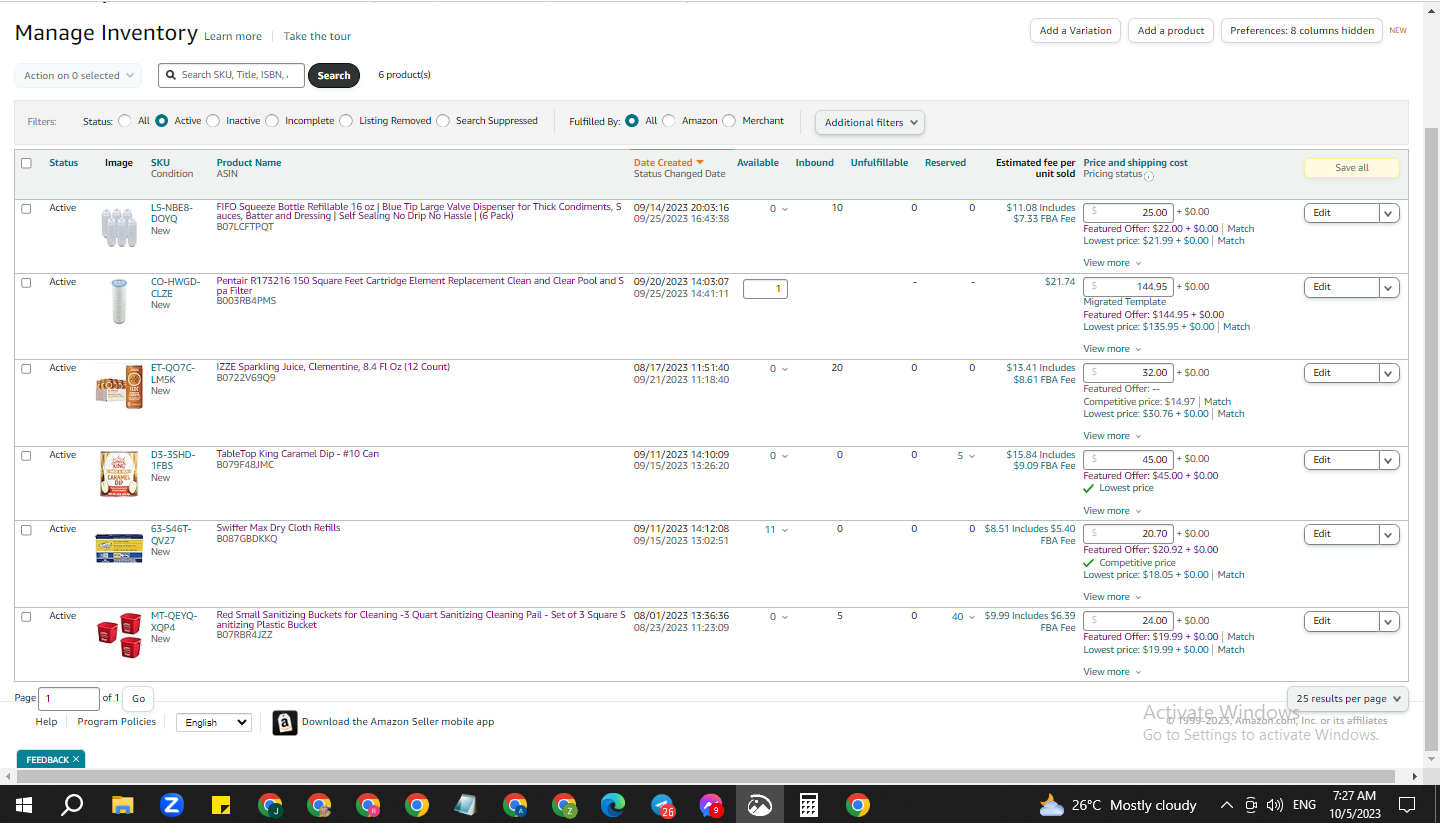The height and width of the screenshot is (823, 1440).
Task: Expand View more under the $25.00 price
Action: [1112, 263]
